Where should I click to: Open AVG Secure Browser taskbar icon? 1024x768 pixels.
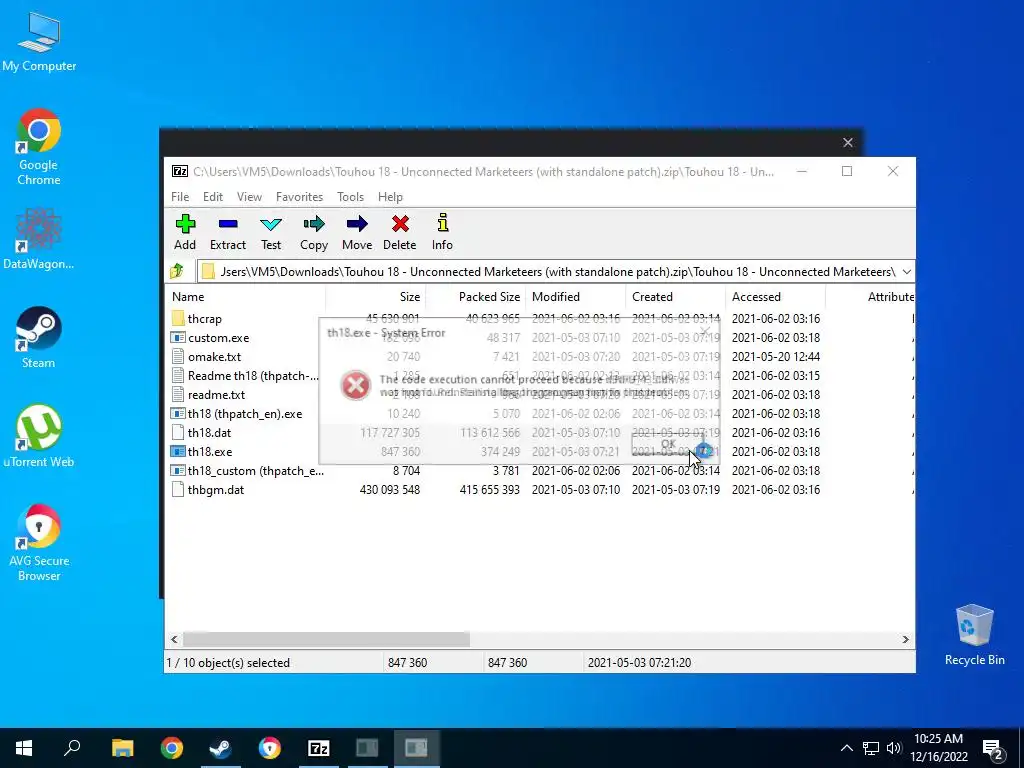tap(270, 748)
